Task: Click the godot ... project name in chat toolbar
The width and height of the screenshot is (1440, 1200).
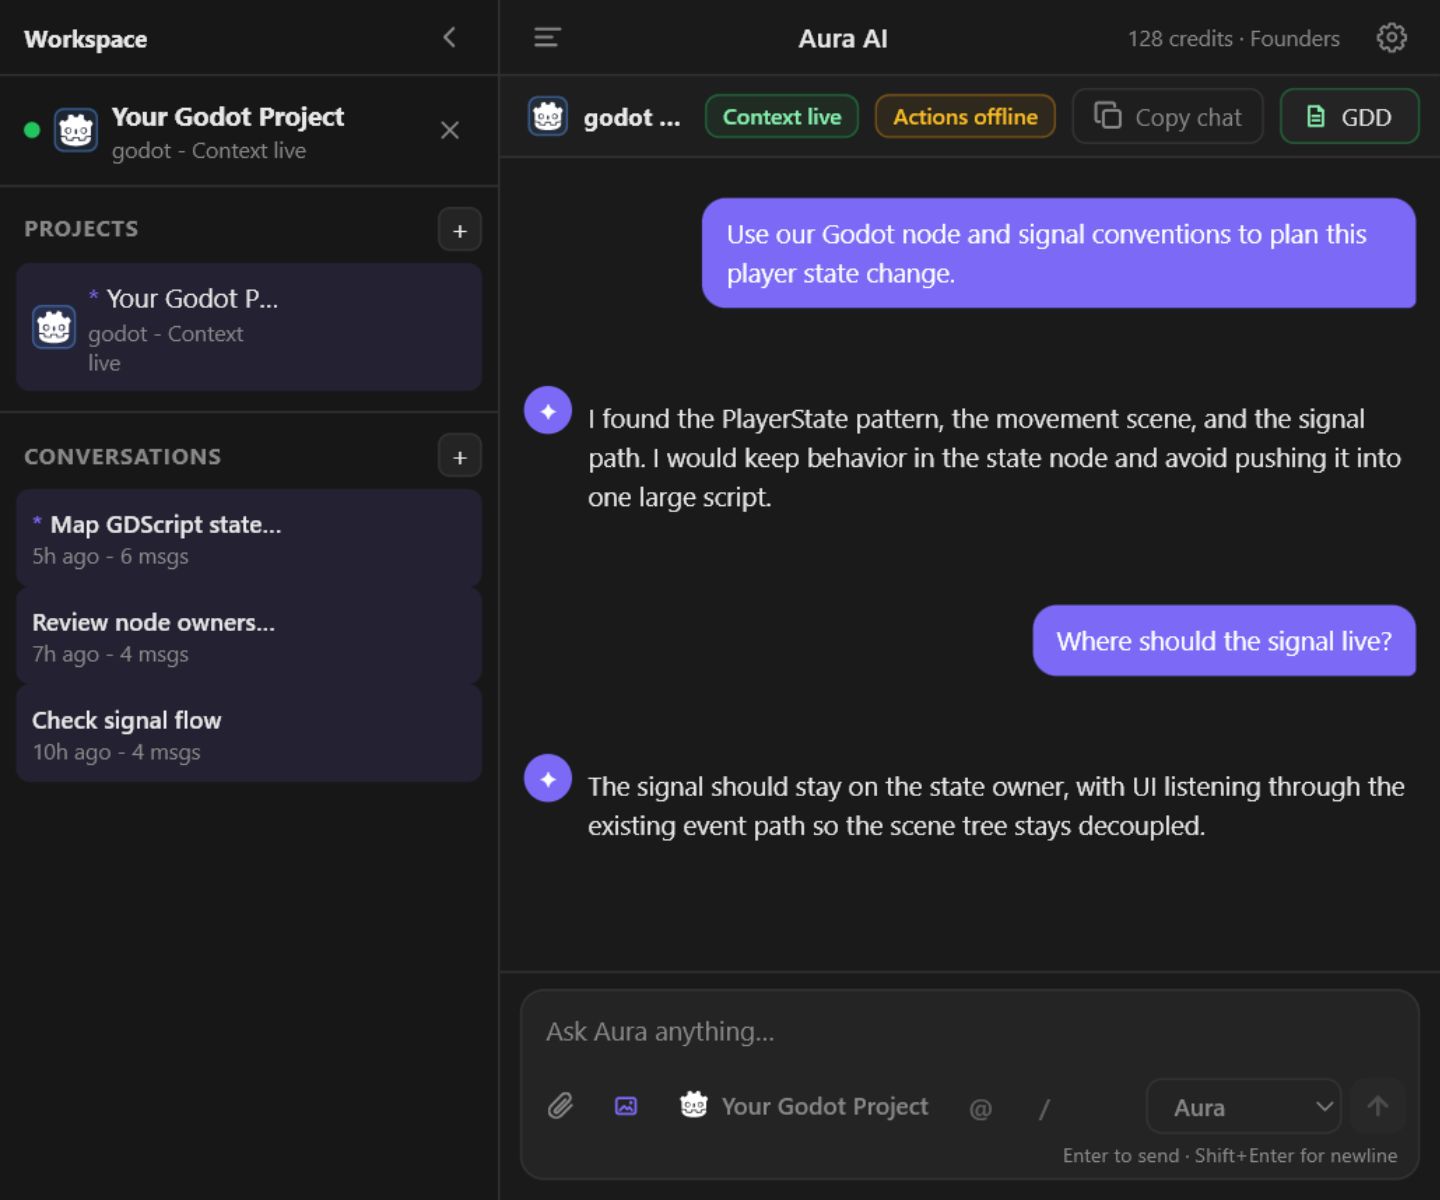Action: click(632, 118)
